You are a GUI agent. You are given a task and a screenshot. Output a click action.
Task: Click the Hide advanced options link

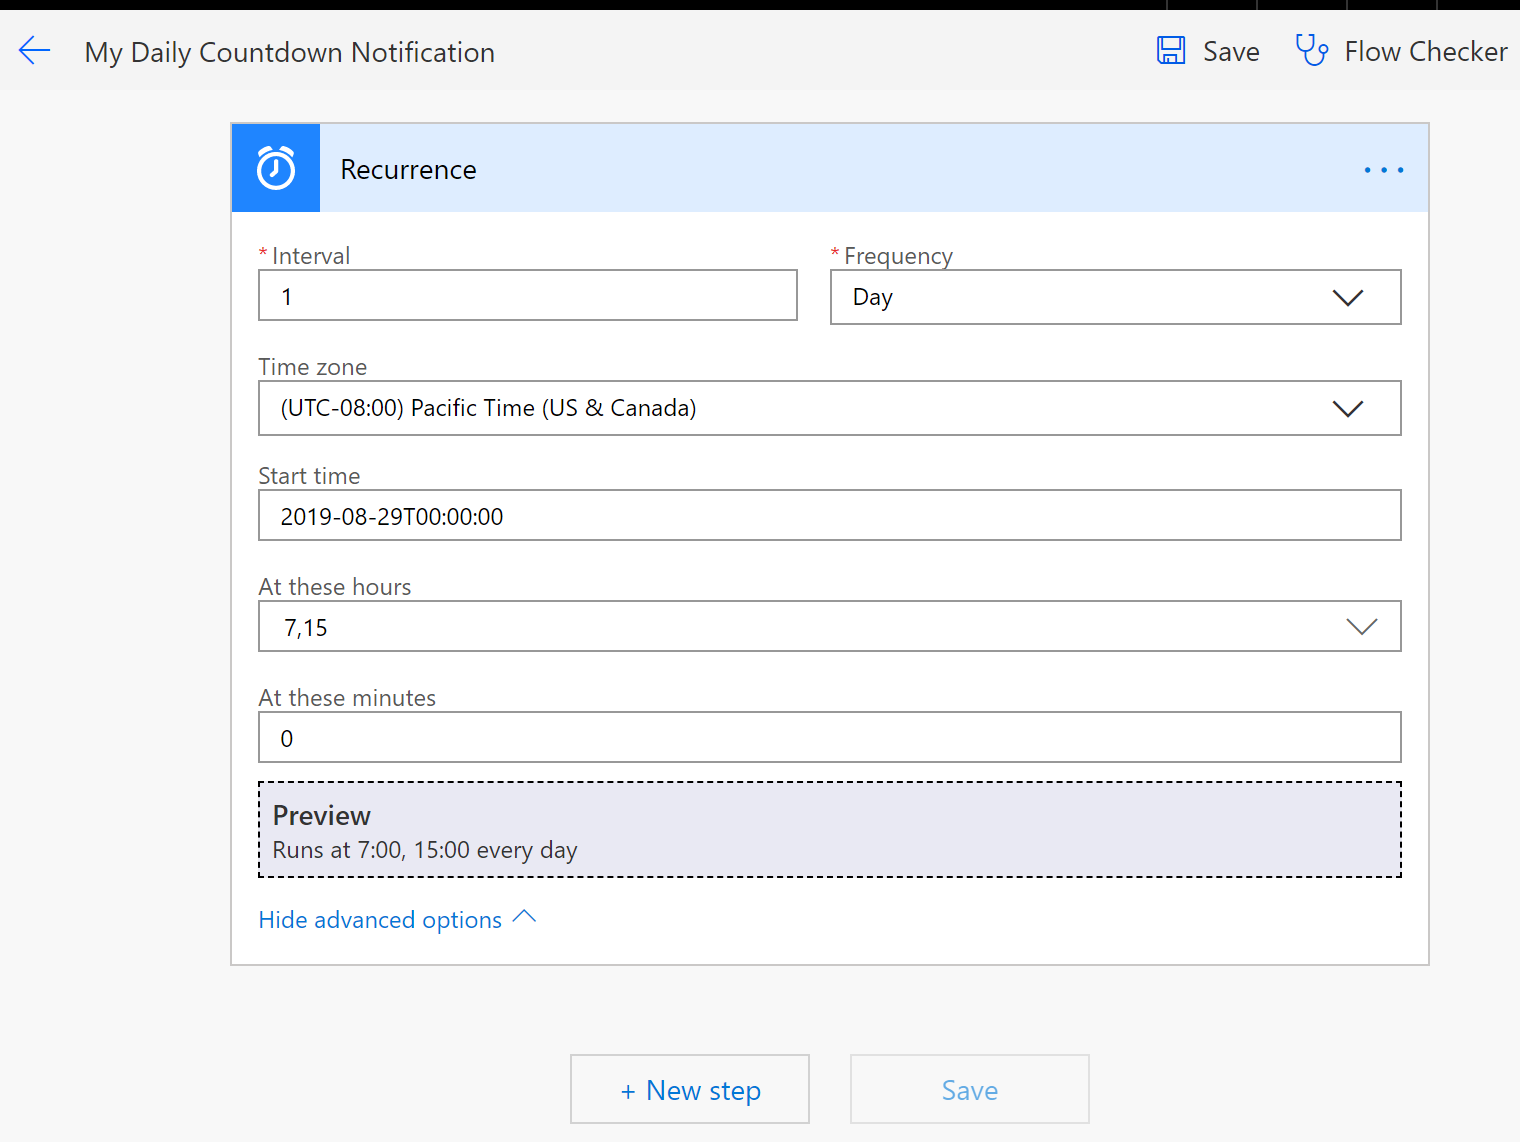click(380, 920)
